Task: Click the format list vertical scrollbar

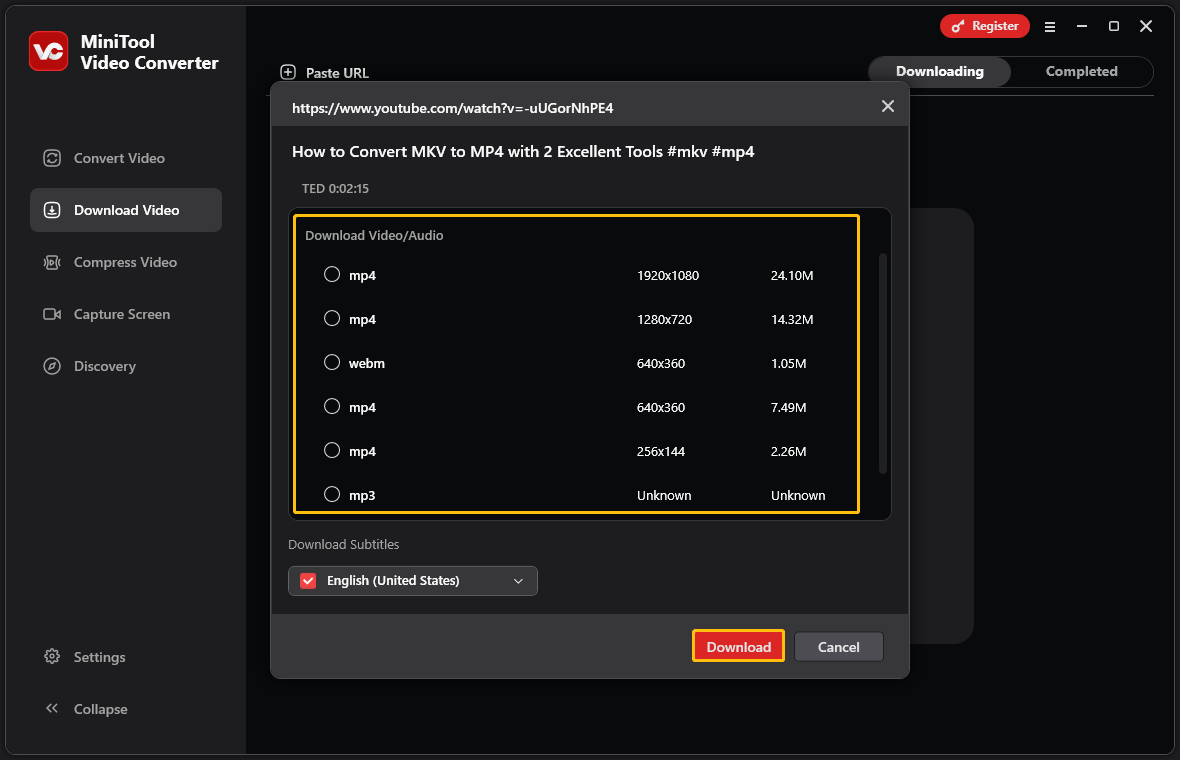Action: click(883, 363)
